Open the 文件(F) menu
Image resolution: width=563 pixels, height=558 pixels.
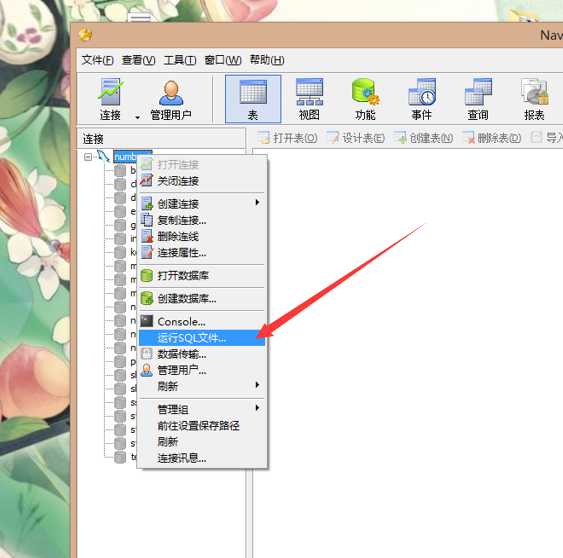pyautogui.click(x=97, y=60)
